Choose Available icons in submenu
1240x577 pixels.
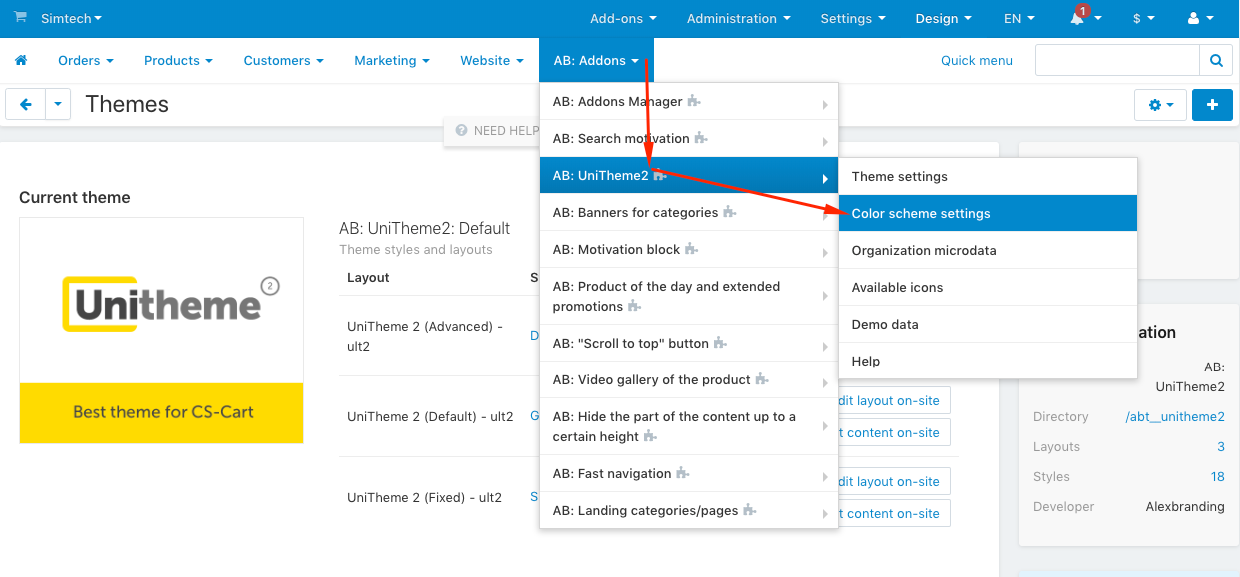coord(988,287)
